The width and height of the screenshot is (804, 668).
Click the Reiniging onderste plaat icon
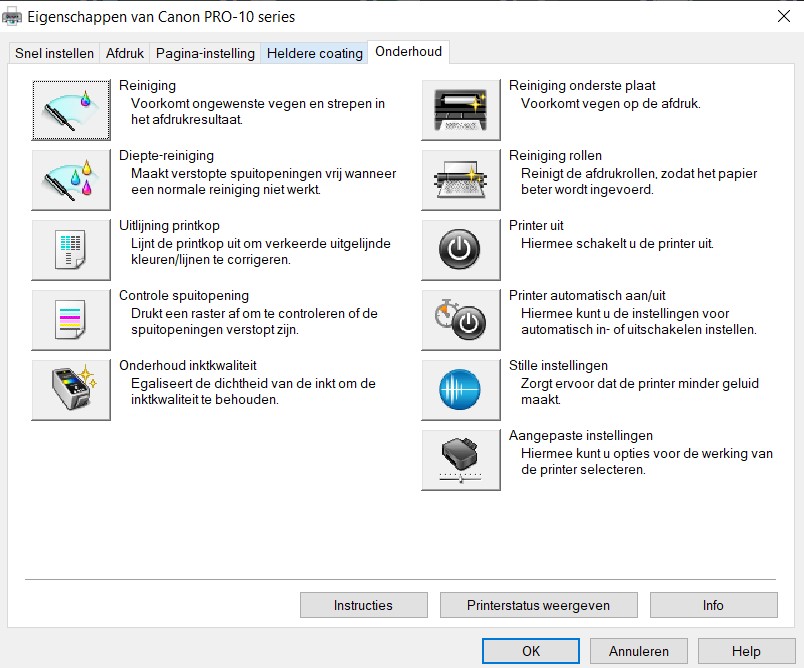[460, 110]
